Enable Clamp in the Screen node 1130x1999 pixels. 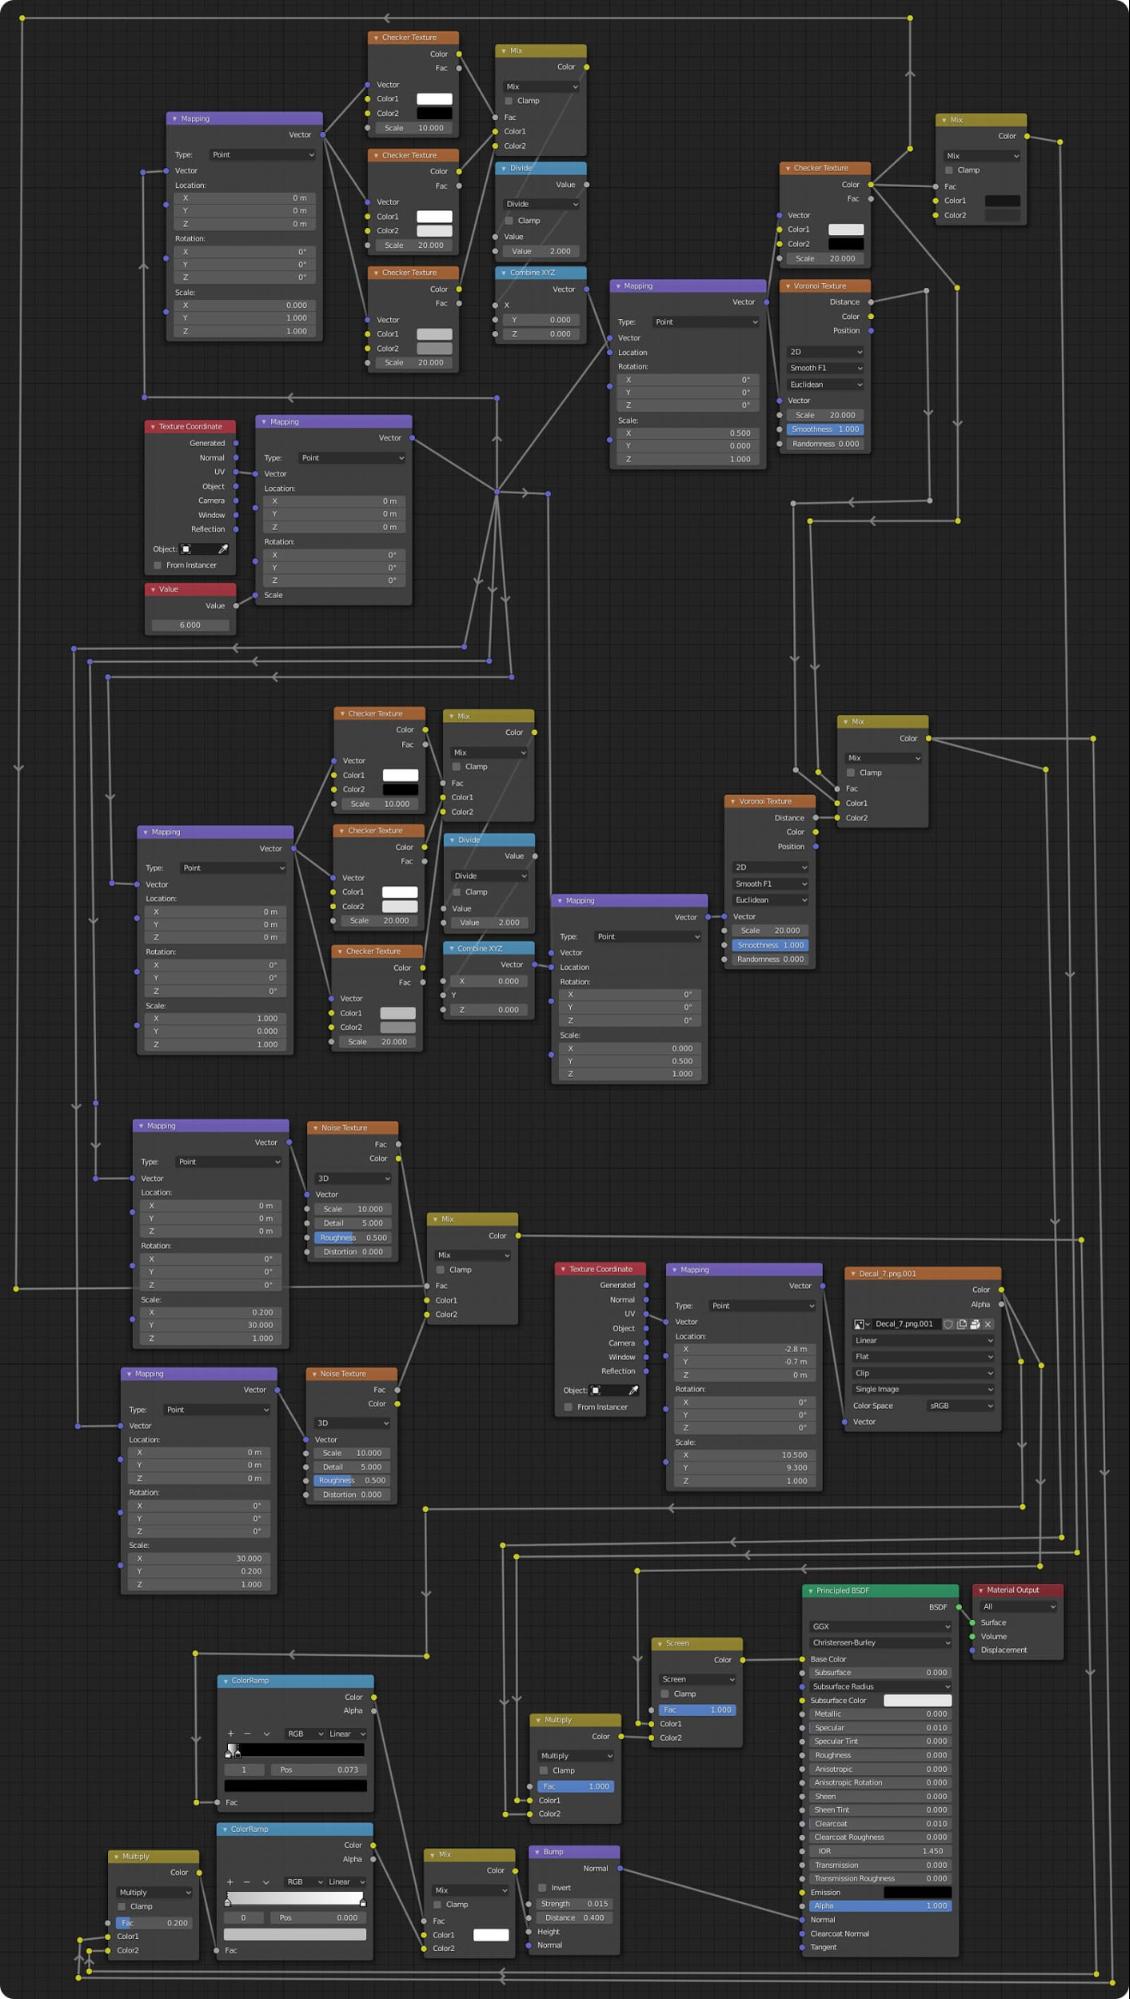665,1694
